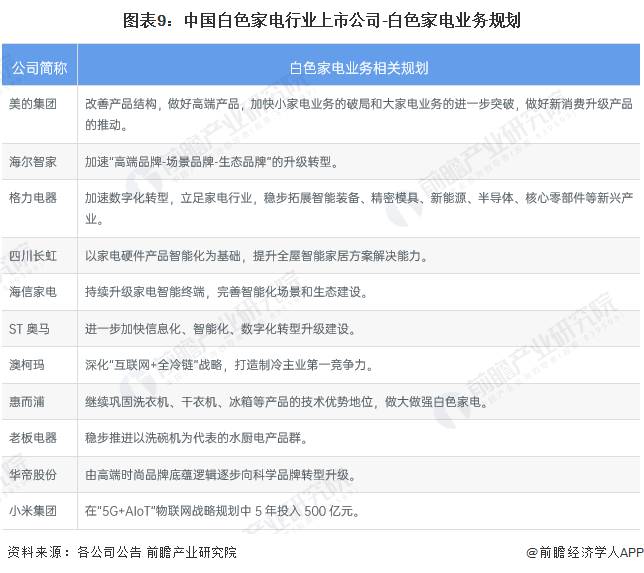Click the plan text starting 深化“互联网+全冷链”战略

[x=230, y=365]
